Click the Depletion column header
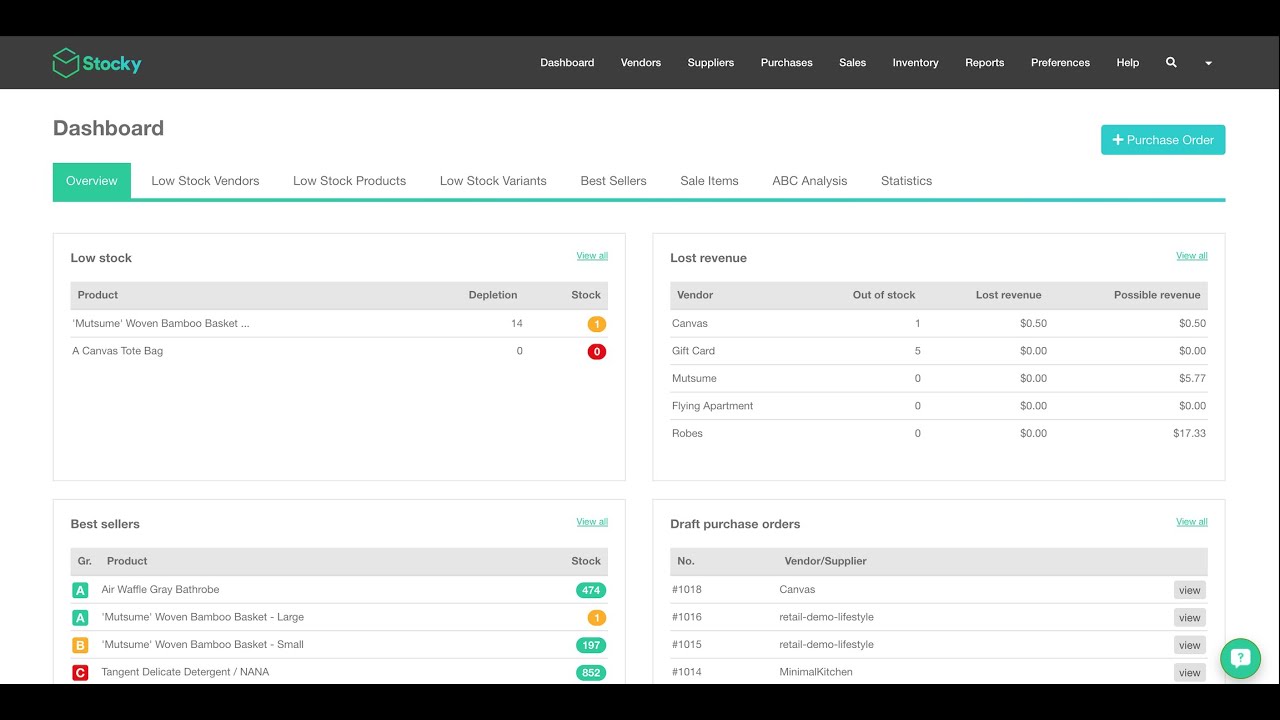This screenshot has height=720, width=1280. tap(493, 295)
